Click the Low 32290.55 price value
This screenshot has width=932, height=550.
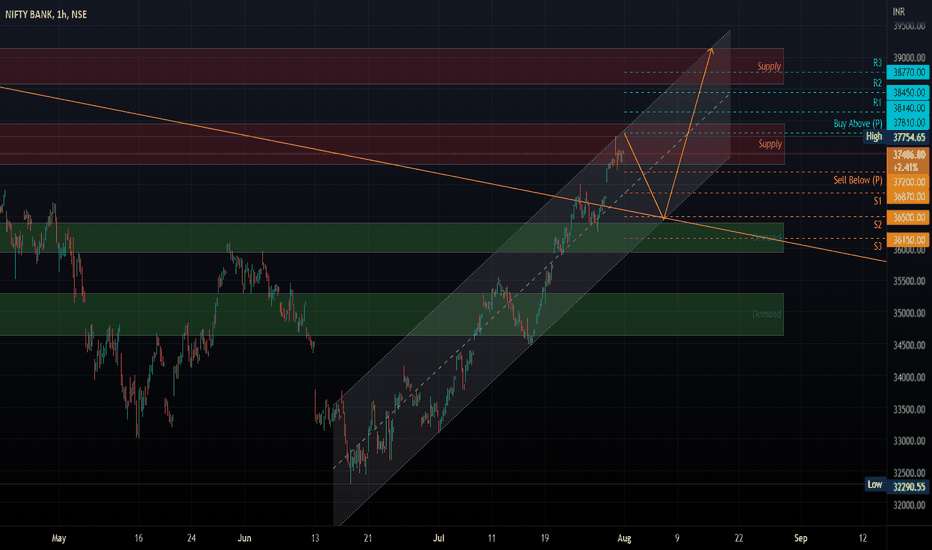click(x=909, y=487)
